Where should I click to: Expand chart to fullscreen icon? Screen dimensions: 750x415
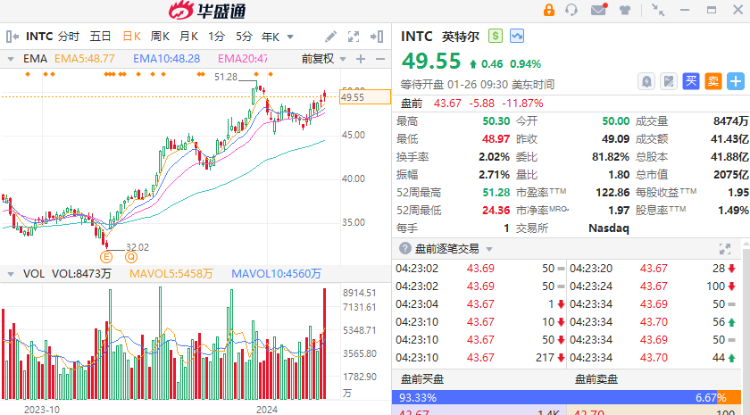(x=353, y=37)
